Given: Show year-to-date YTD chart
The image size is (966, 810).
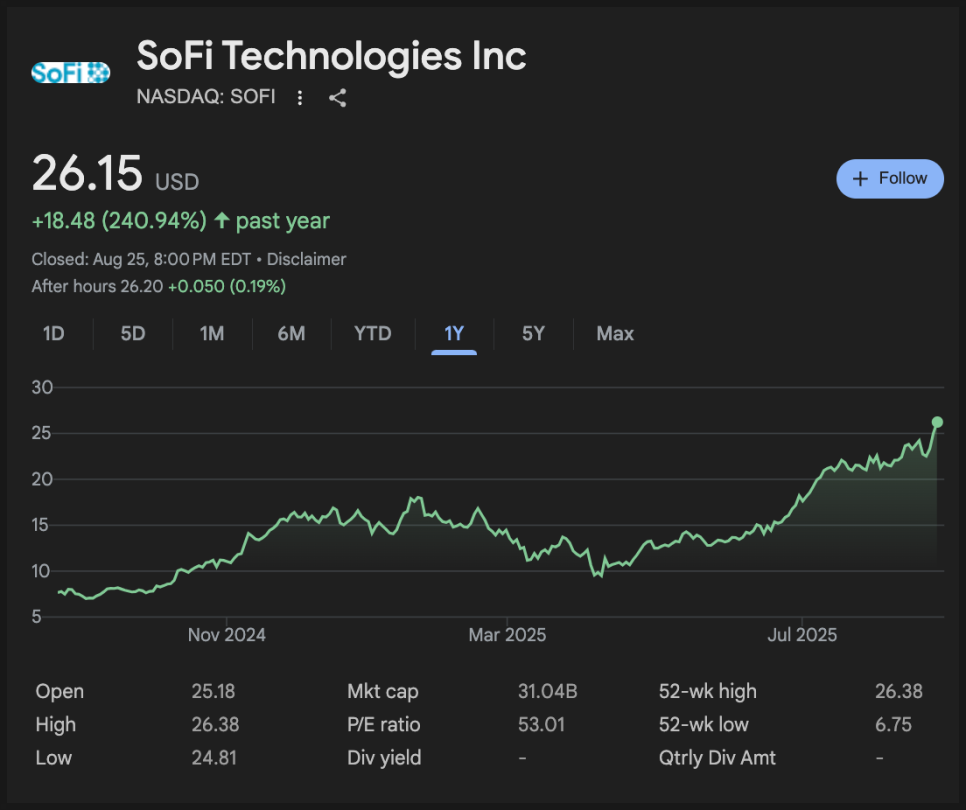Looking at the screenshot, I should coord(373,334).
